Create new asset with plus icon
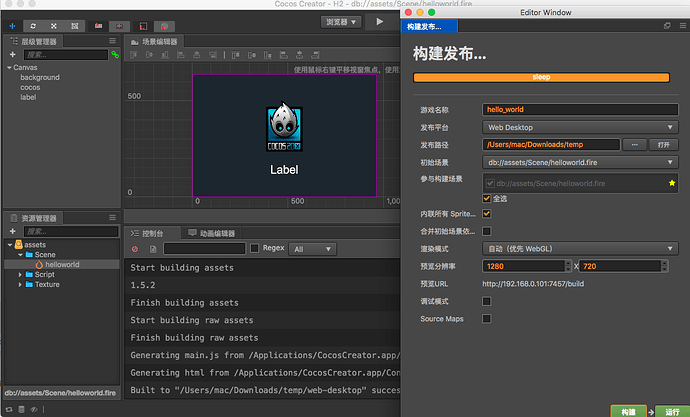Viewport: 690px width, 417px height. 14,232
